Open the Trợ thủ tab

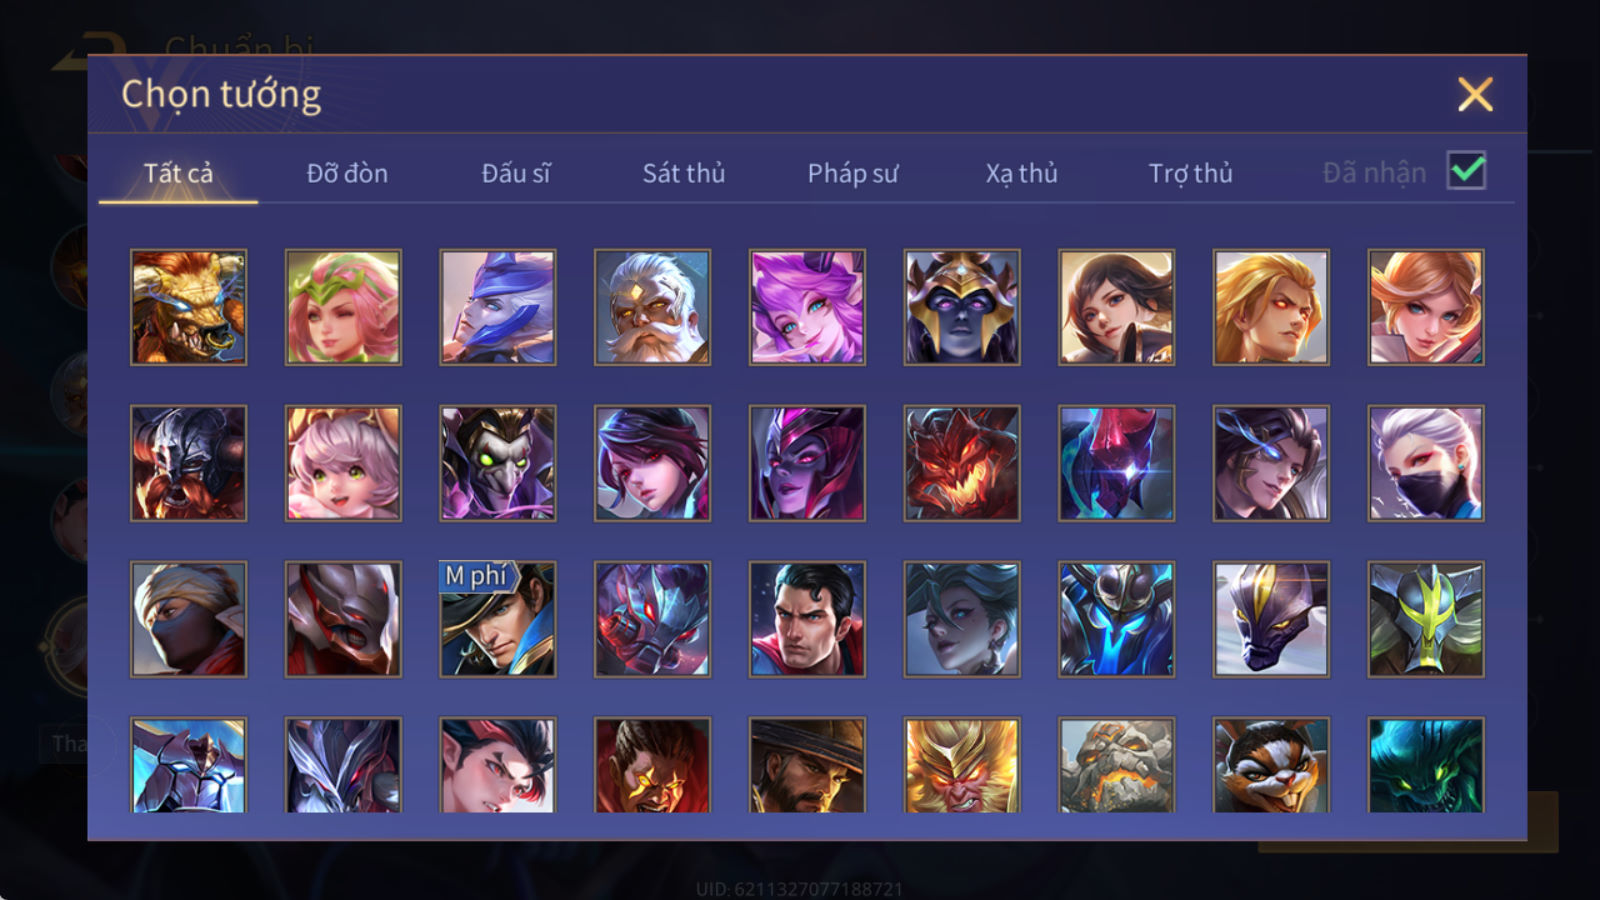tap(1190, 173)
